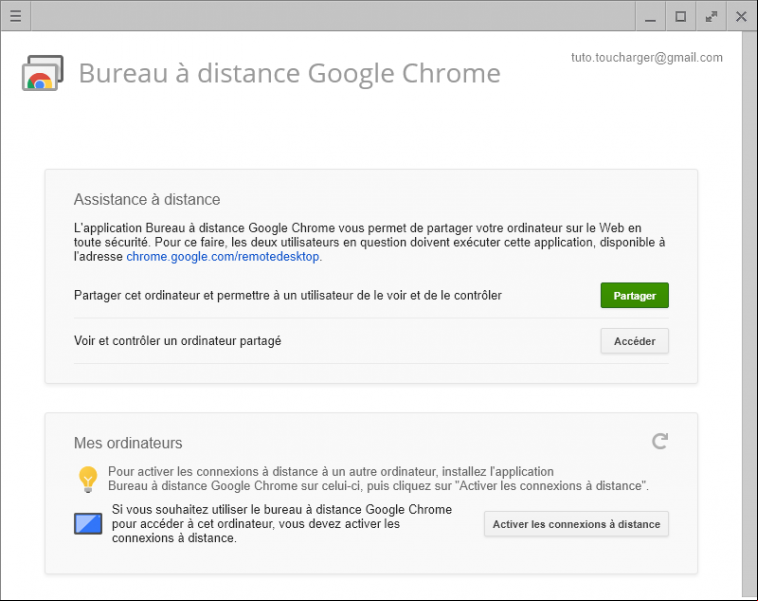Image resolution: width=758 pixels, height=601 pixels.
Task: Close the Remote Desktop window
Action: coord(741,16)
